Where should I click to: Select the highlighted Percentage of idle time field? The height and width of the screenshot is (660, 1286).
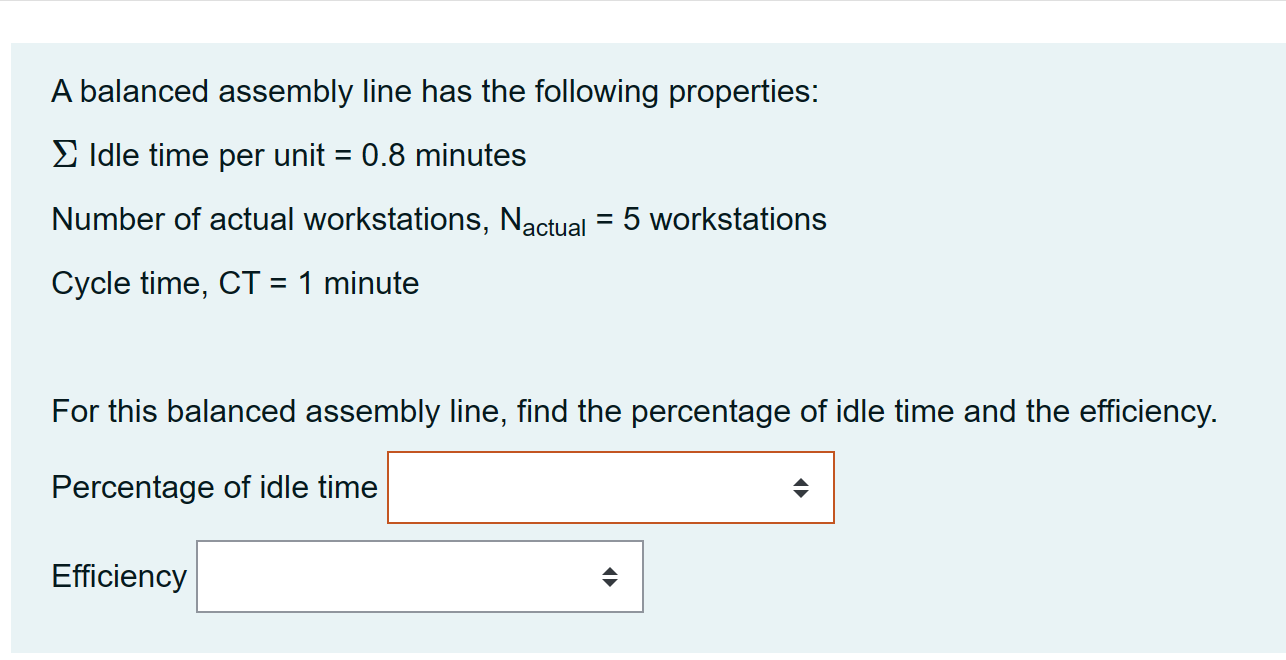(610, 487)
